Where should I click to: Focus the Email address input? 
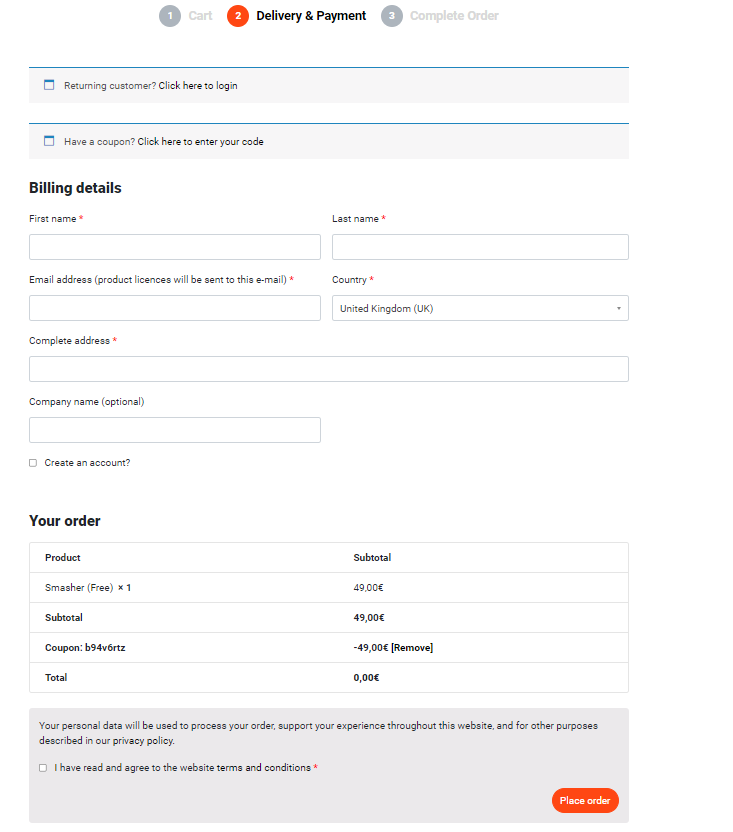tap(175, 308)
